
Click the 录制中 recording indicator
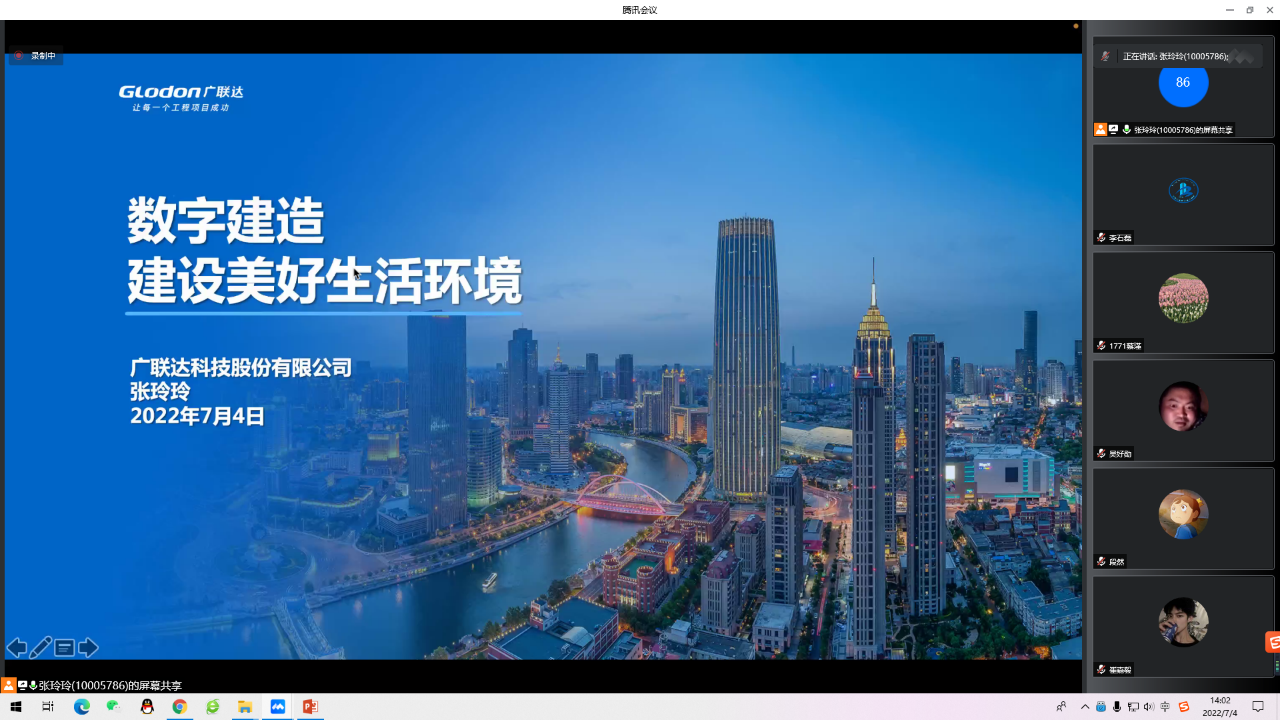pos(36,56)
